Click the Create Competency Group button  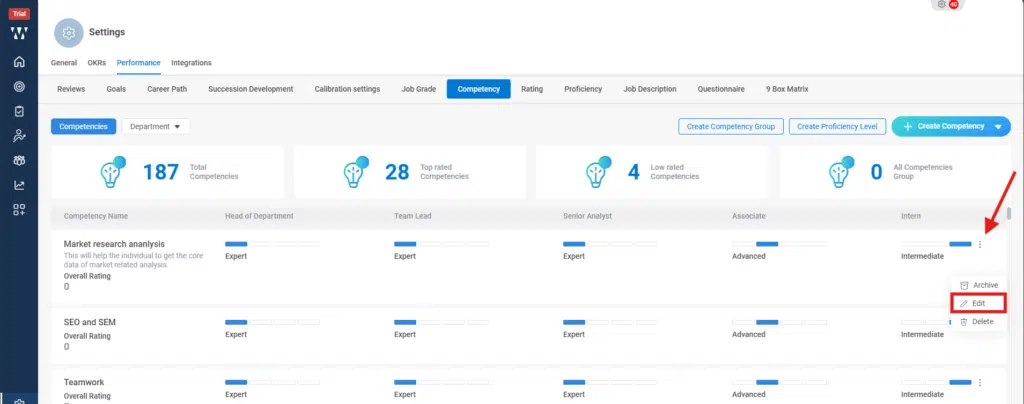pos(729,126)
